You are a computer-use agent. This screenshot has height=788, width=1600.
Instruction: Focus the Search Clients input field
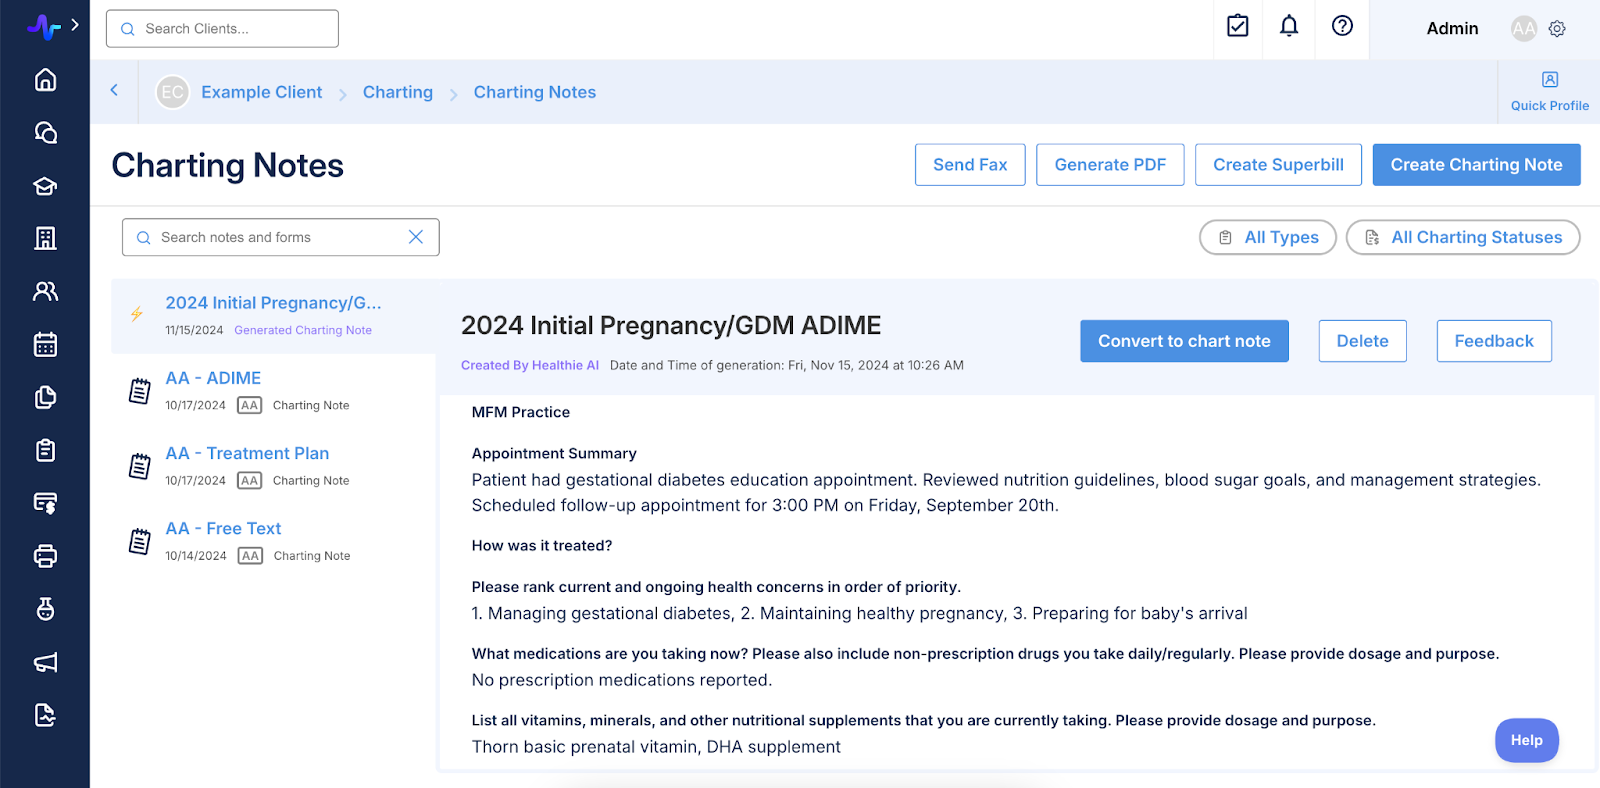(222, 29)
